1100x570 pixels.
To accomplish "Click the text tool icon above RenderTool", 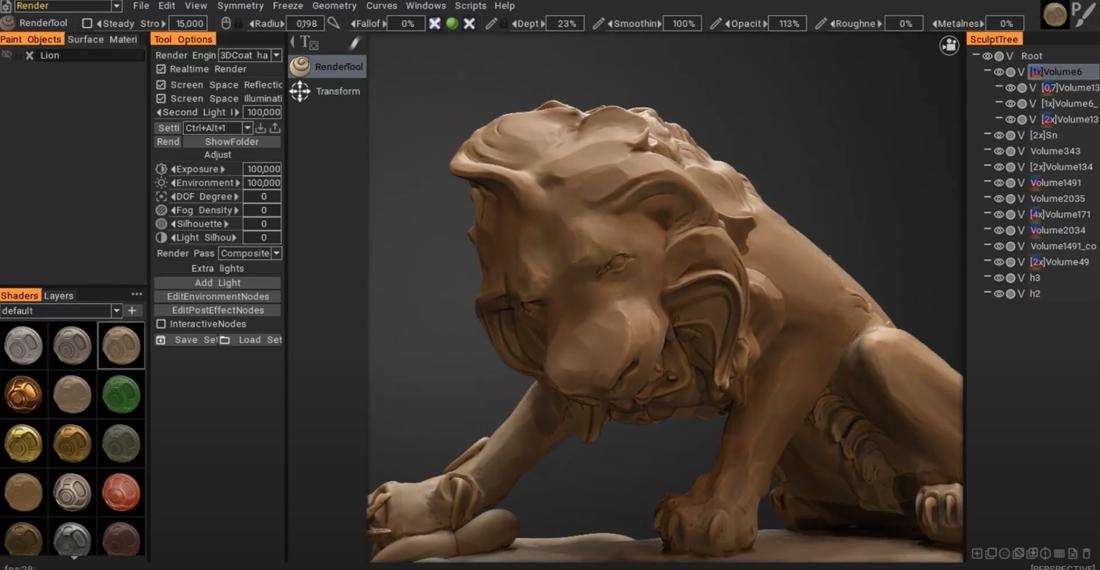I will pyautogui.click(x=308, y=42).
